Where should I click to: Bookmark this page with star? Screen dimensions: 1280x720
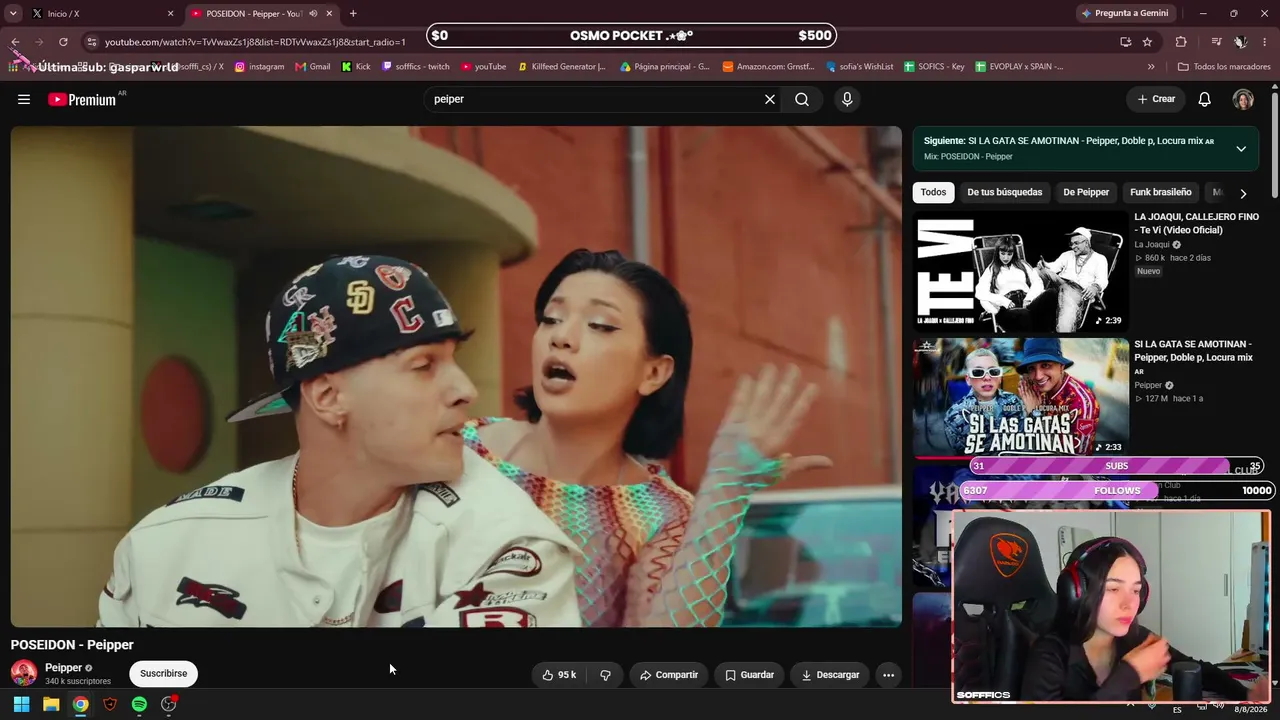(x=1147, y=42)
